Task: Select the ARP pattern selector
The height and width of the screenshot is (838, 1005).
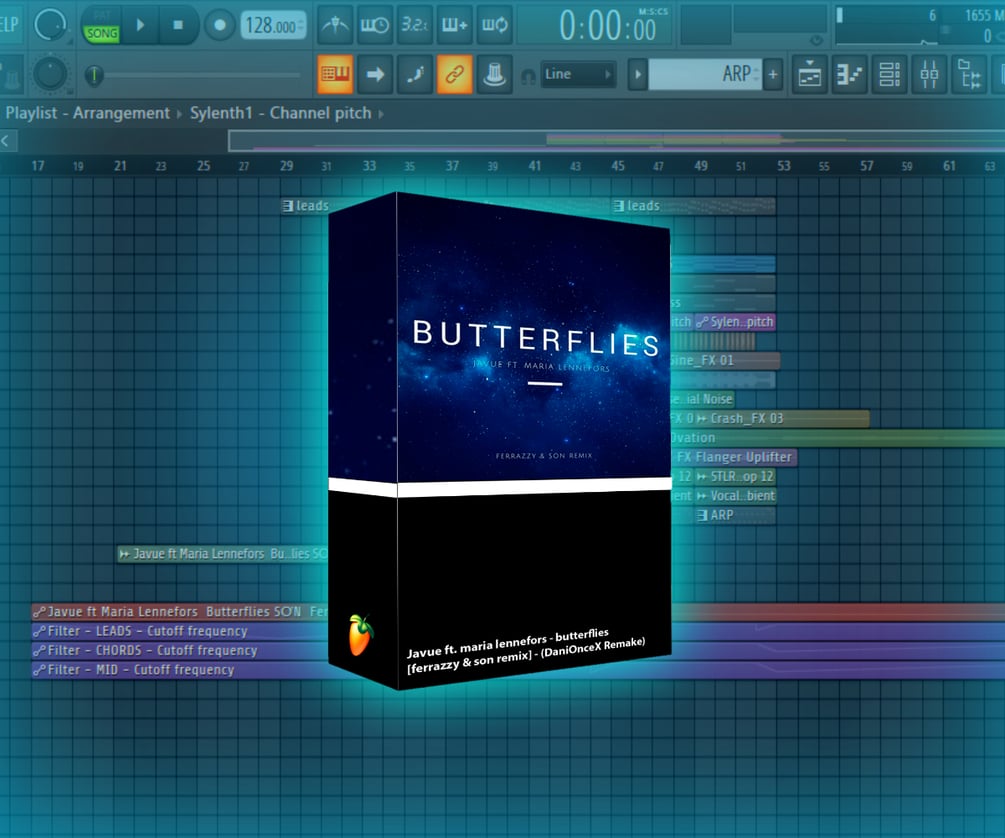Action: coord(705,74)
